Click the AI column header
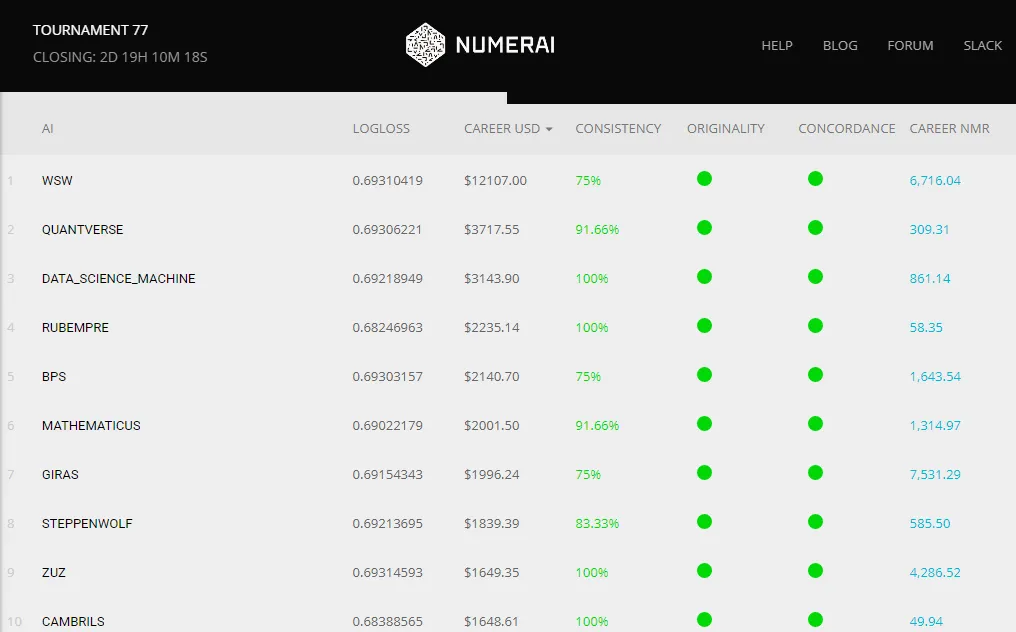 (47, 128)
